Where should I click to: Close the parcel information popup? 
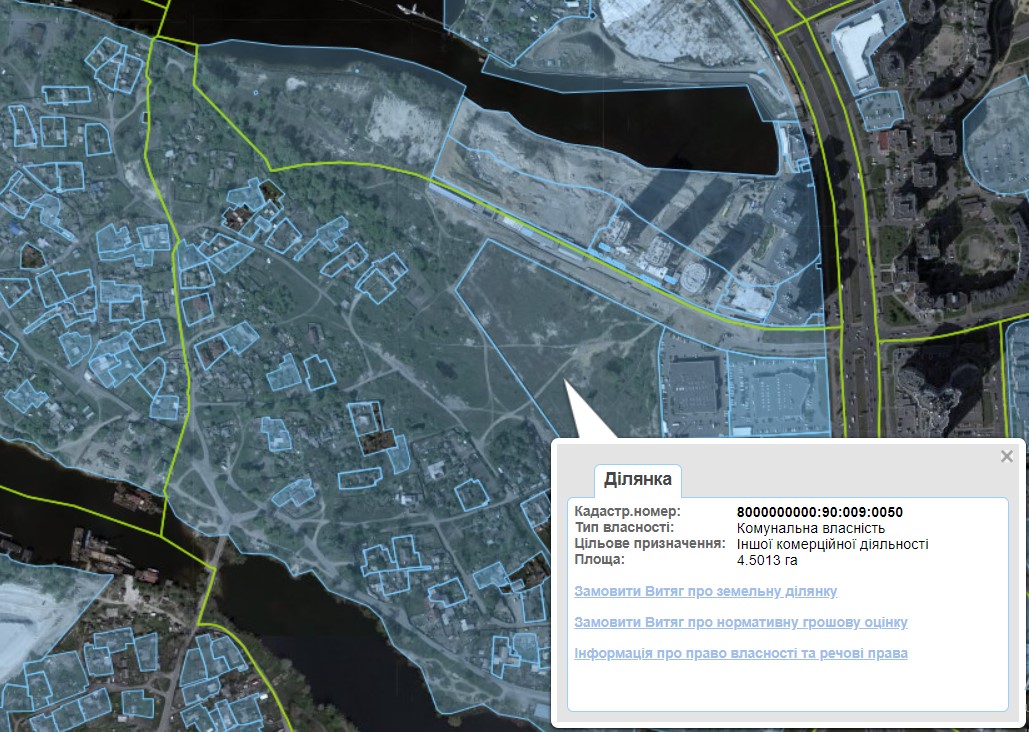[1006, 457]
